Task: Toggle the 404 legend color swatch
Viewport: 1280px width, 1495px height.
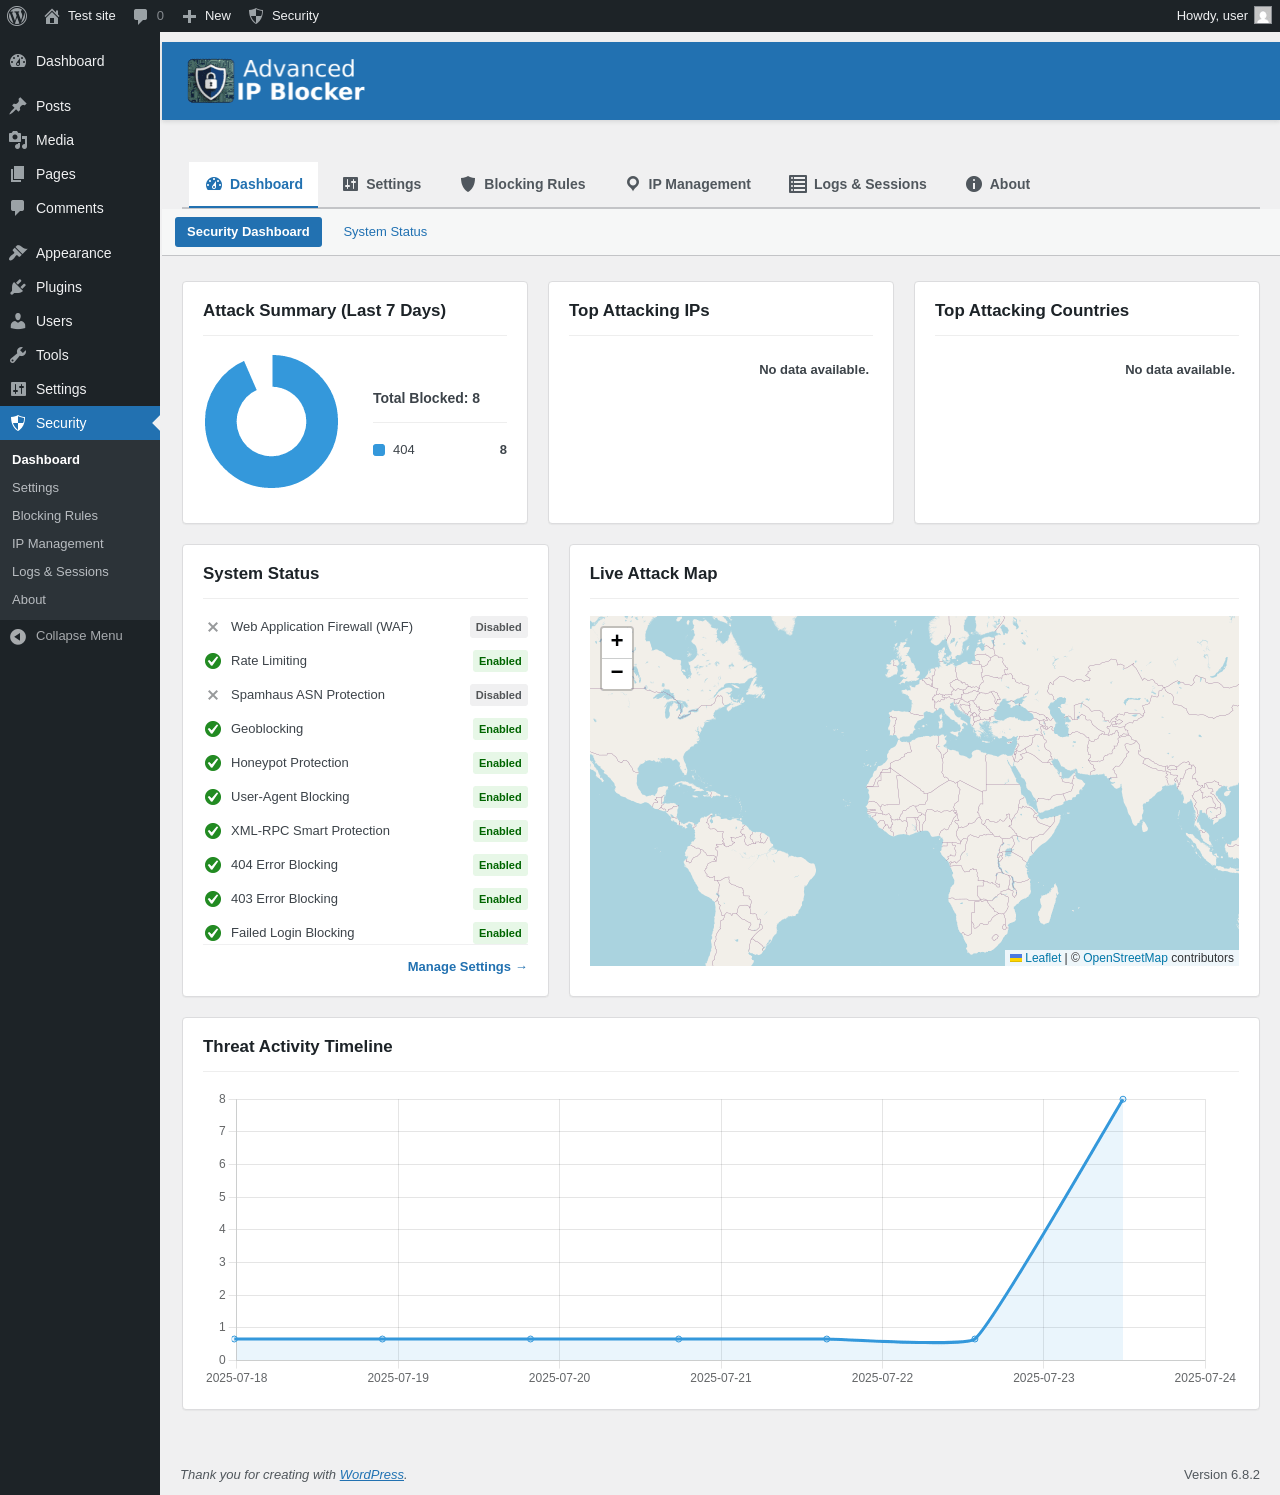Action: 379,450
